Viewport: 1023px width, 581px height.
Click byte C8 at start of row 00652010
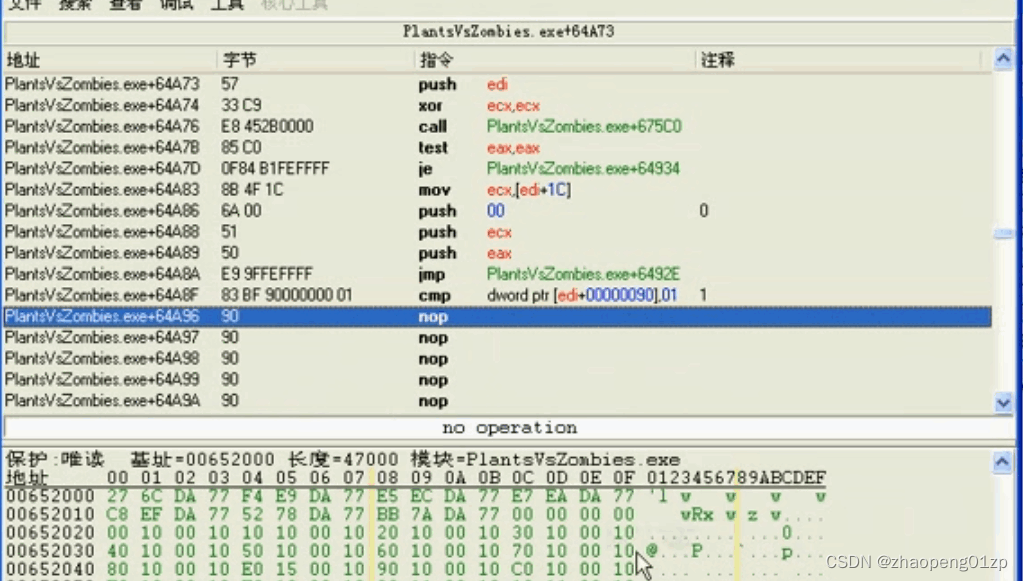(x=117, y=514)
